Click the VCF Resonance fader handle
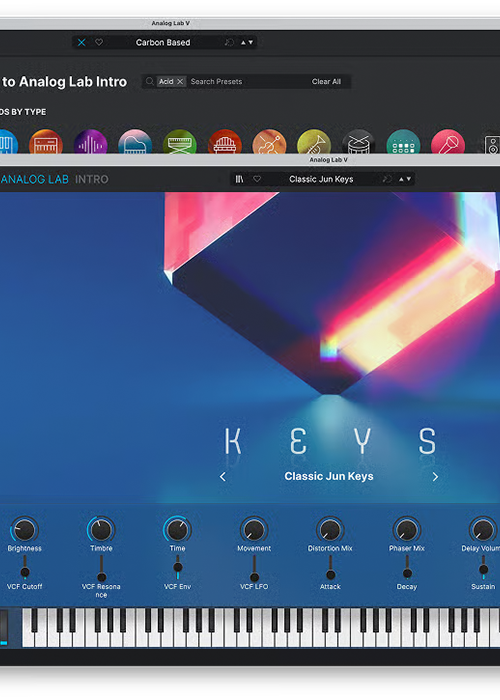This screenshot has width=500, height=700. click(x=102, y=577)
